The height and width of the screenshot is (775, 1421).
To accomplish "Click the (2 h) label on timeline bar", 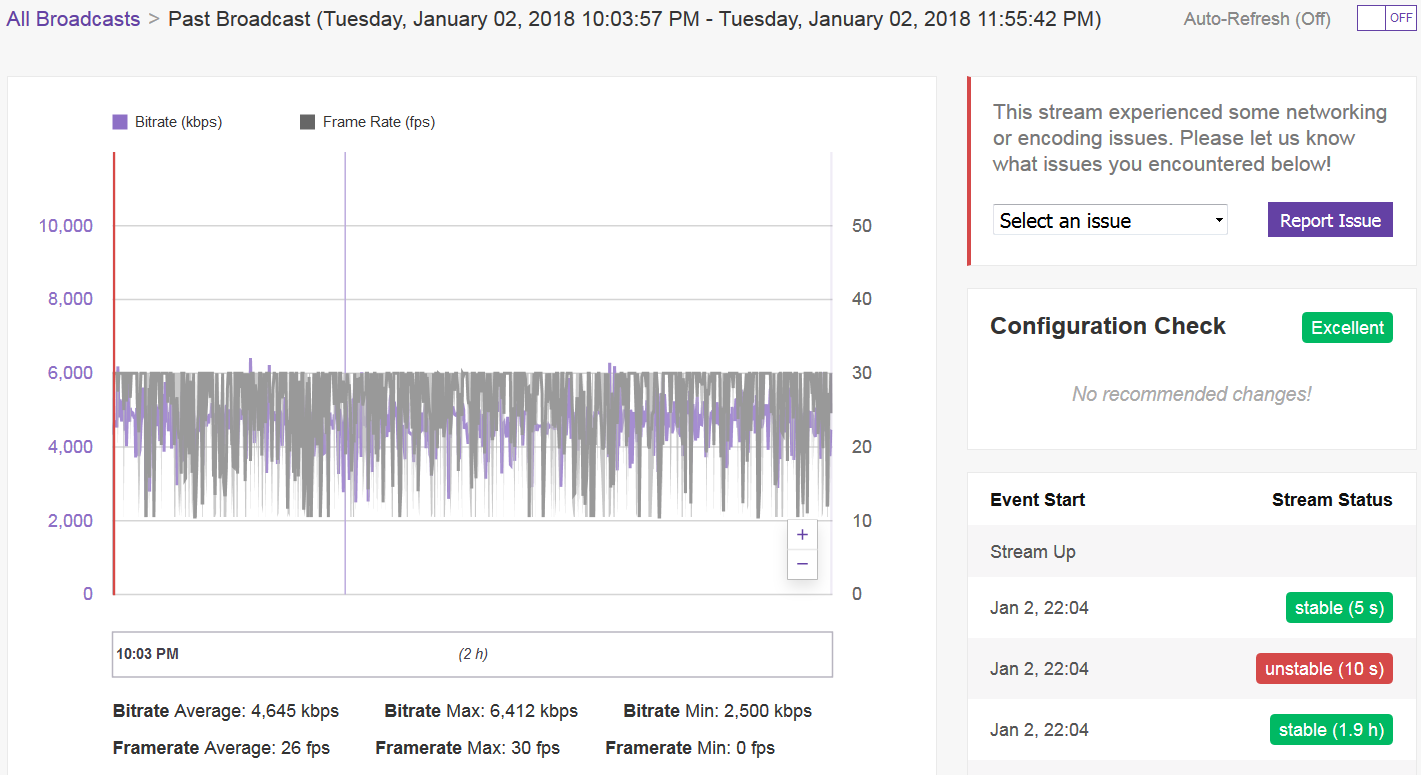I will pyautogui.click(x=473, y=654).
